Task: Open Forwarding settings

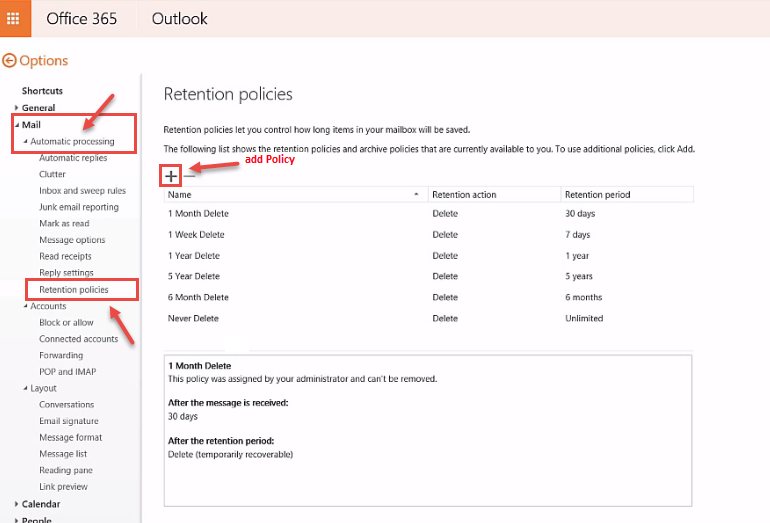Action: tap(61, 355)
